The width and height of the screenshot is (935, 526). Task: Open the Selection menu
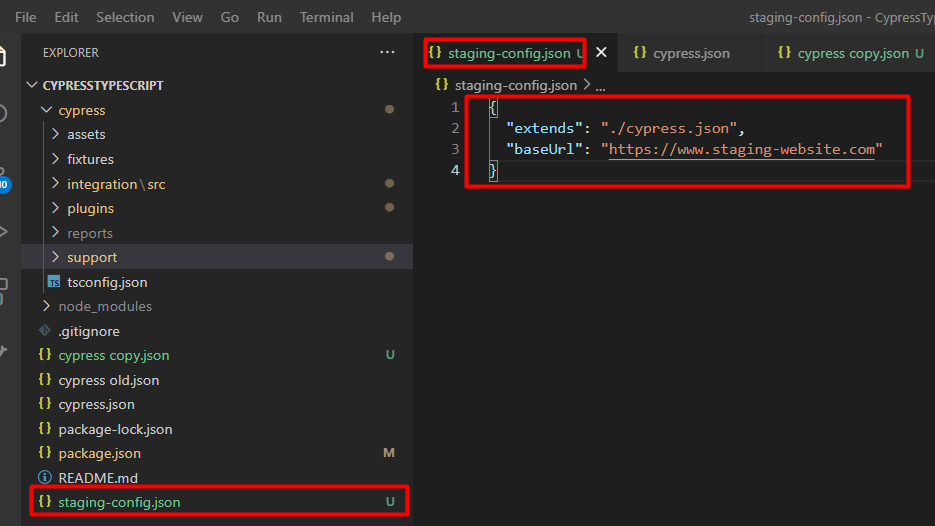[x=125, y=17]
